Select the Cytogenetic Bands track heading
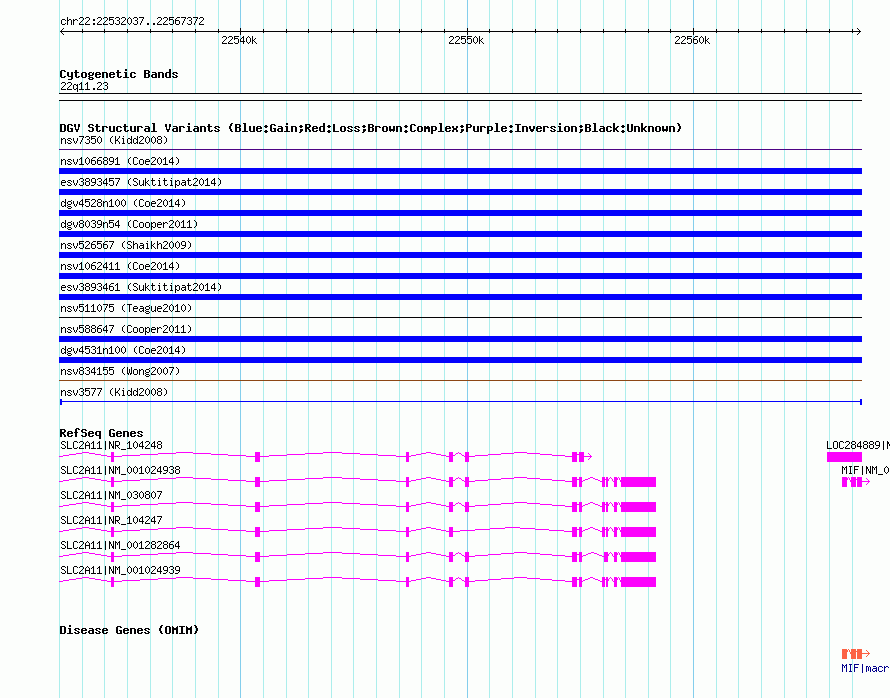This screenshot has width=890, height=698. 119,74
